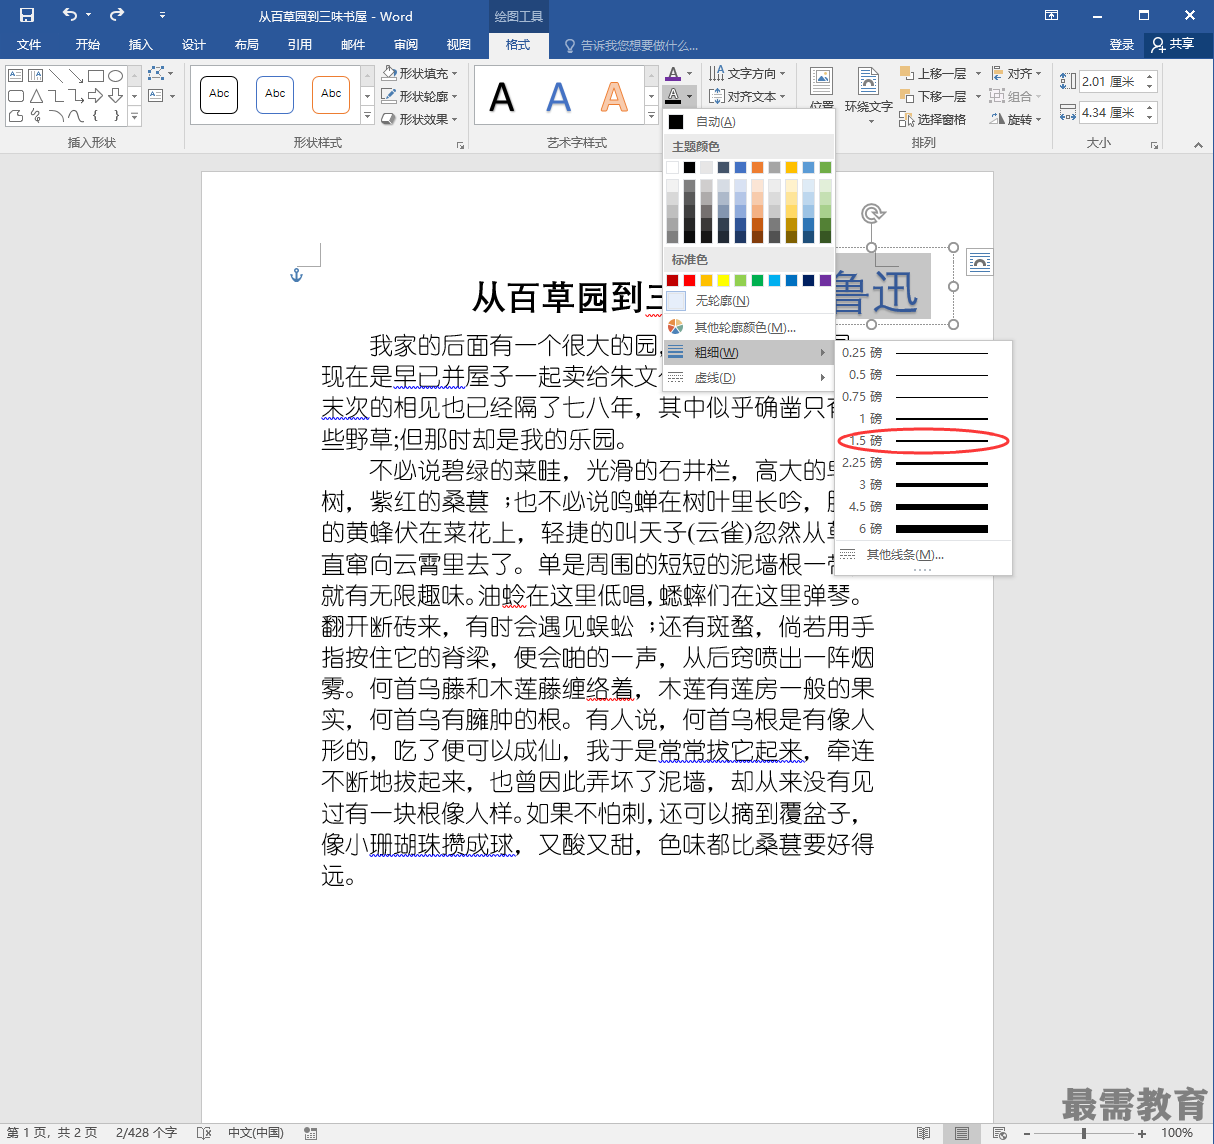Switch to the 设计 (Design) tab
Screen dimensions: 1214x1144
pos(194,45)
